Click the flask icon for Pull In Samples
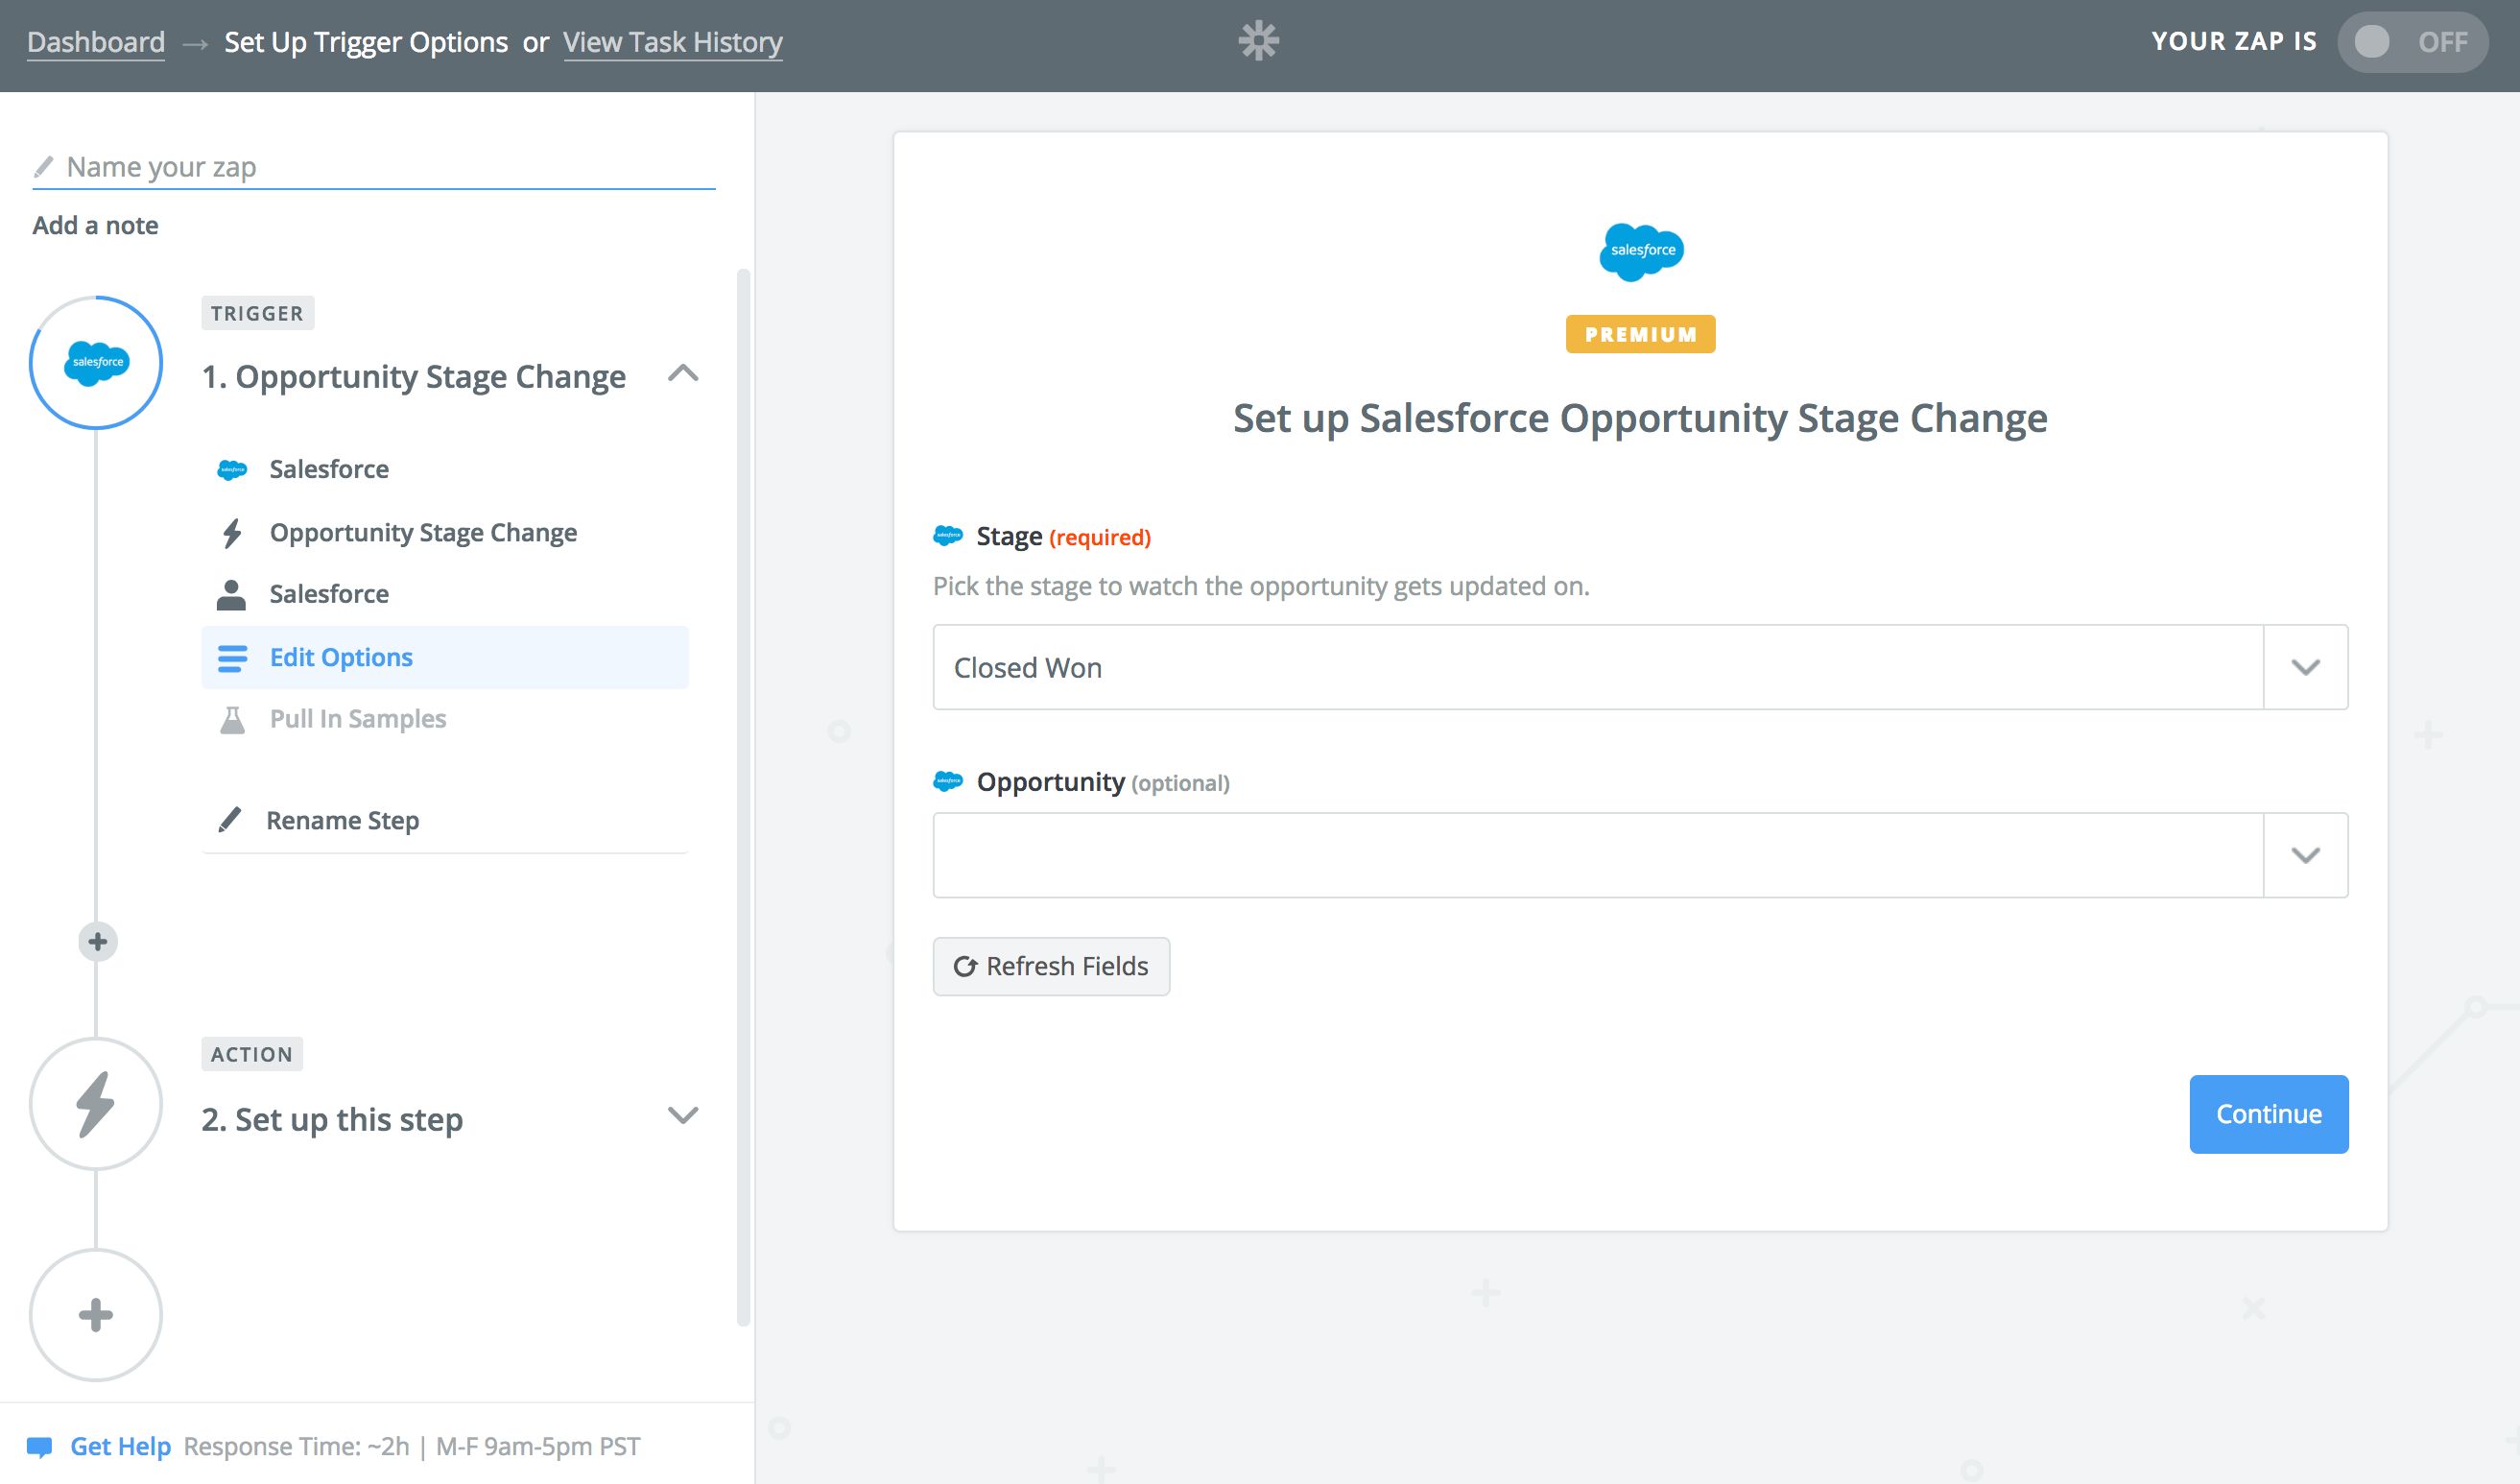 pos(232,719)
